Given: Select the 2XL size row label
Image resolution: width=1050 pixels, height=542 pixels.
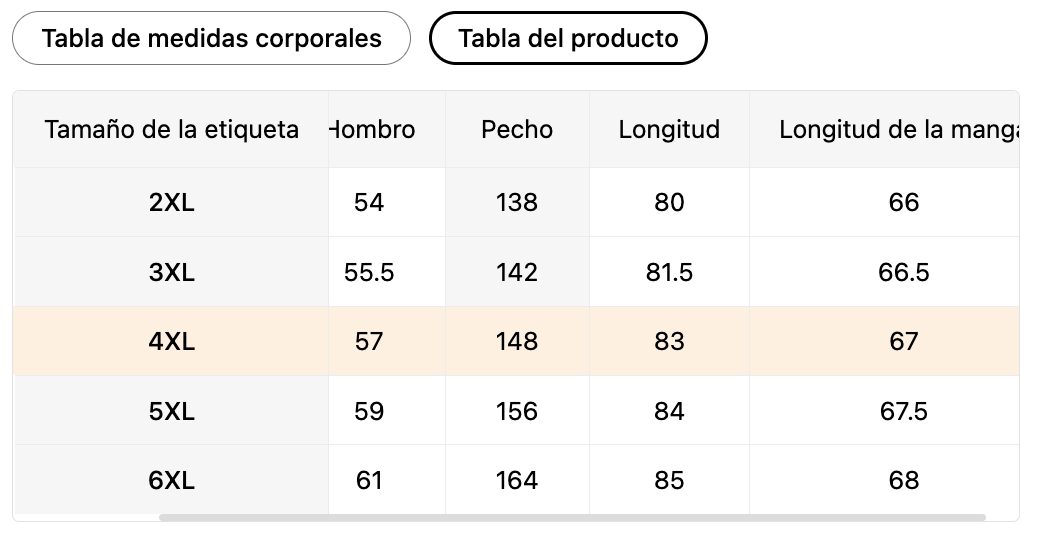Looking at the screenshot, I should tap(171, 202).
